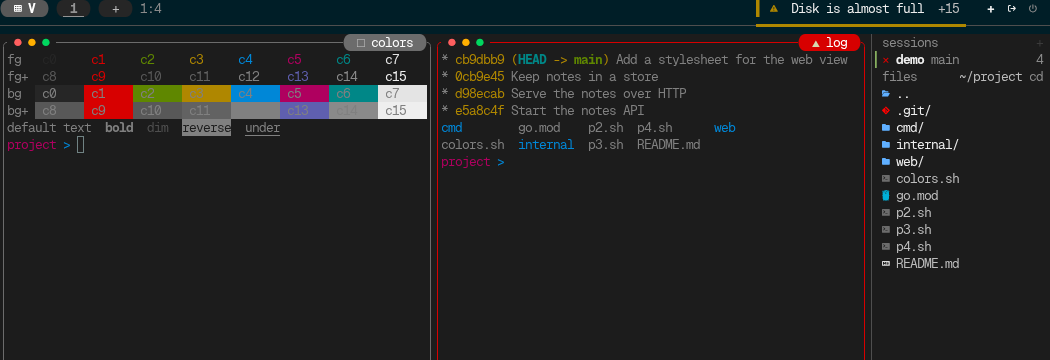The image size is (1050, 360).
Task: Click the colors pane prompt cursor
Action: [x=80, y=145]
